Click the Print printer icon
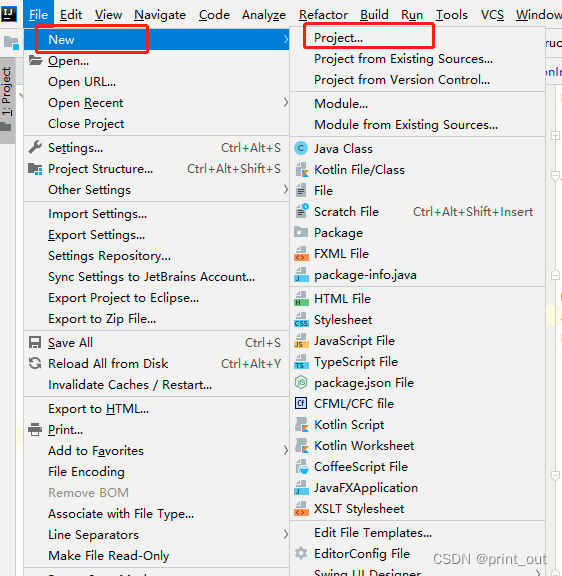Viewport: 562px width, 576px height. coord(35,429)
